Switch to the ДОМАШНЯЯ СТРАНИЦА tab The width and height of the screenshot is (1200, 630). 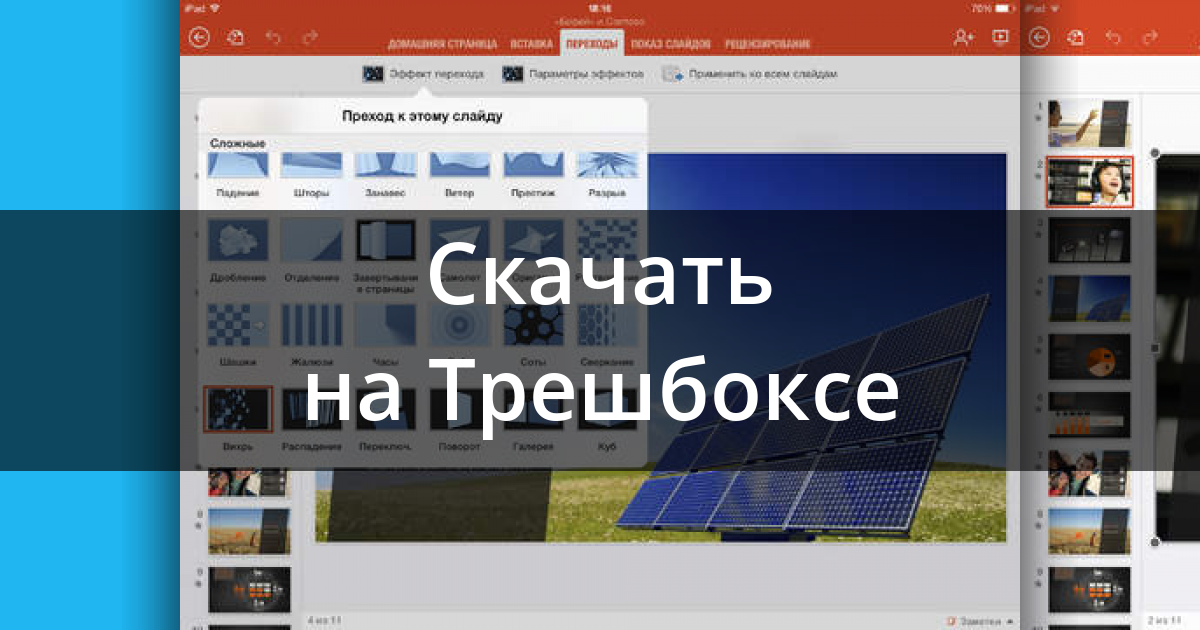click(x=442, y=44)
